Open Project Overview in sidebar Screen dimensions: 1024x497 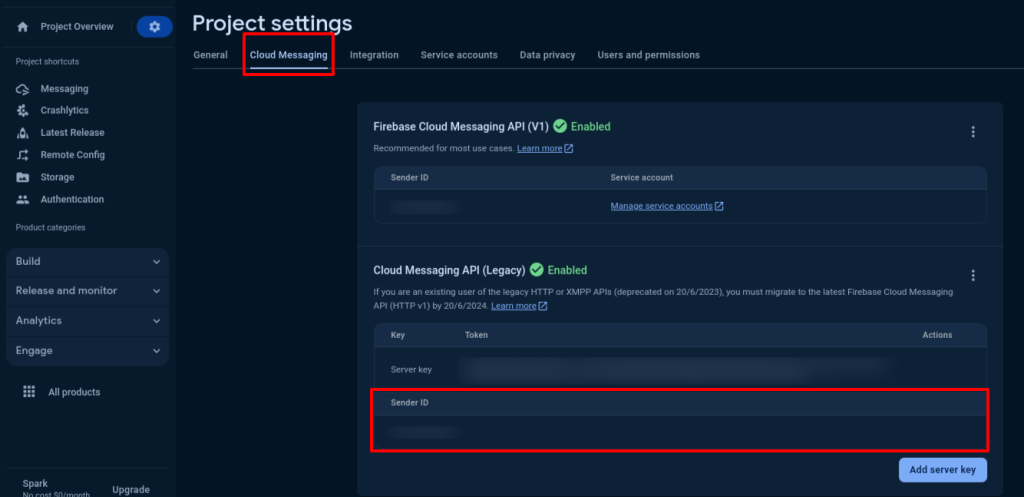[77, 27]
